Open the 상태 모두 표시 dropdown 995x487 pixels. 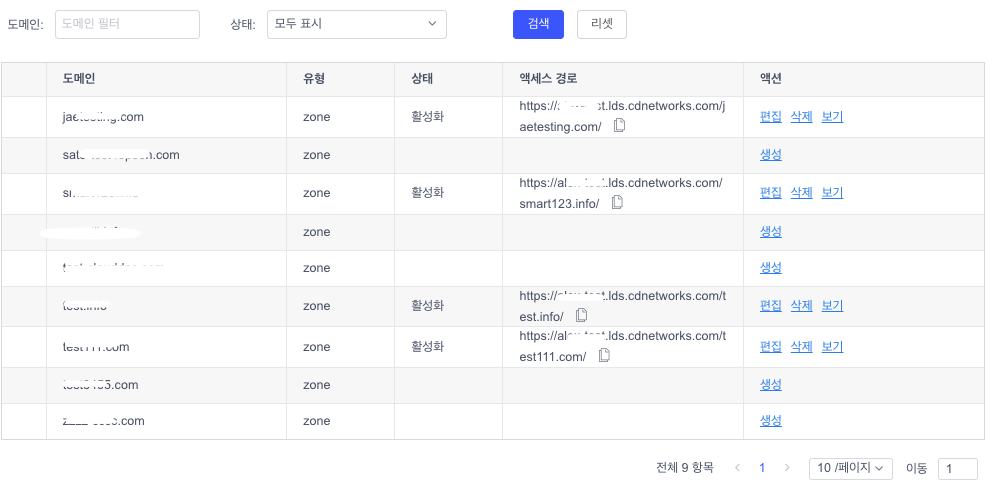point(357,24)
